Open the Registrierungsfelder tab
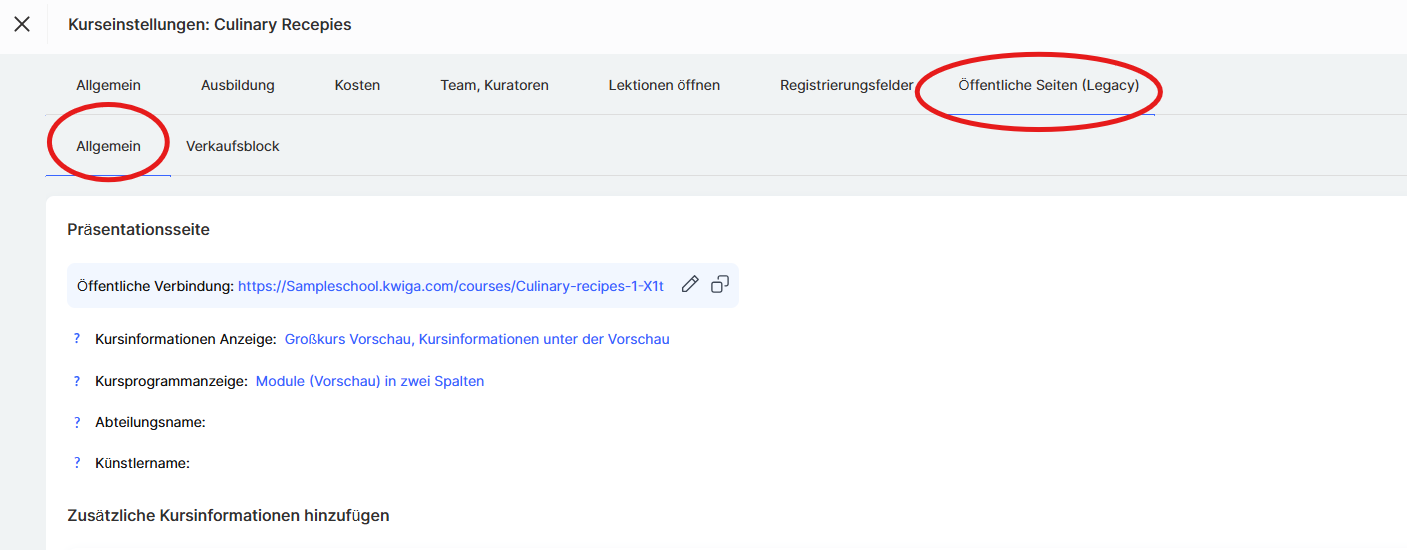Screen dimensions: 1407x550 [x=846, y=85]
